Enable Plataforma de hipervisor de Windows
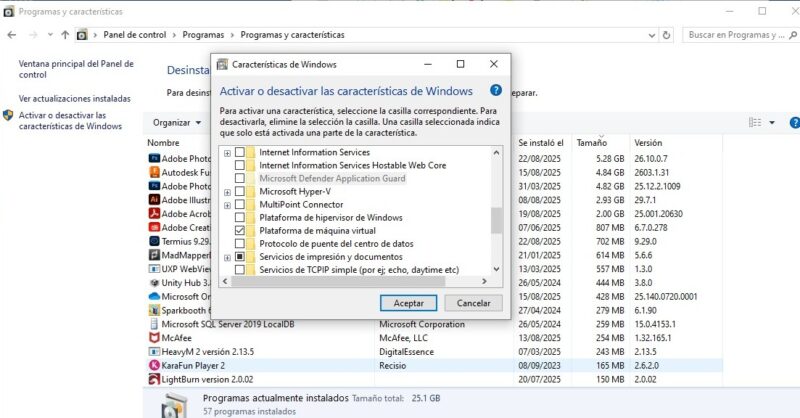 pos(239,218)
